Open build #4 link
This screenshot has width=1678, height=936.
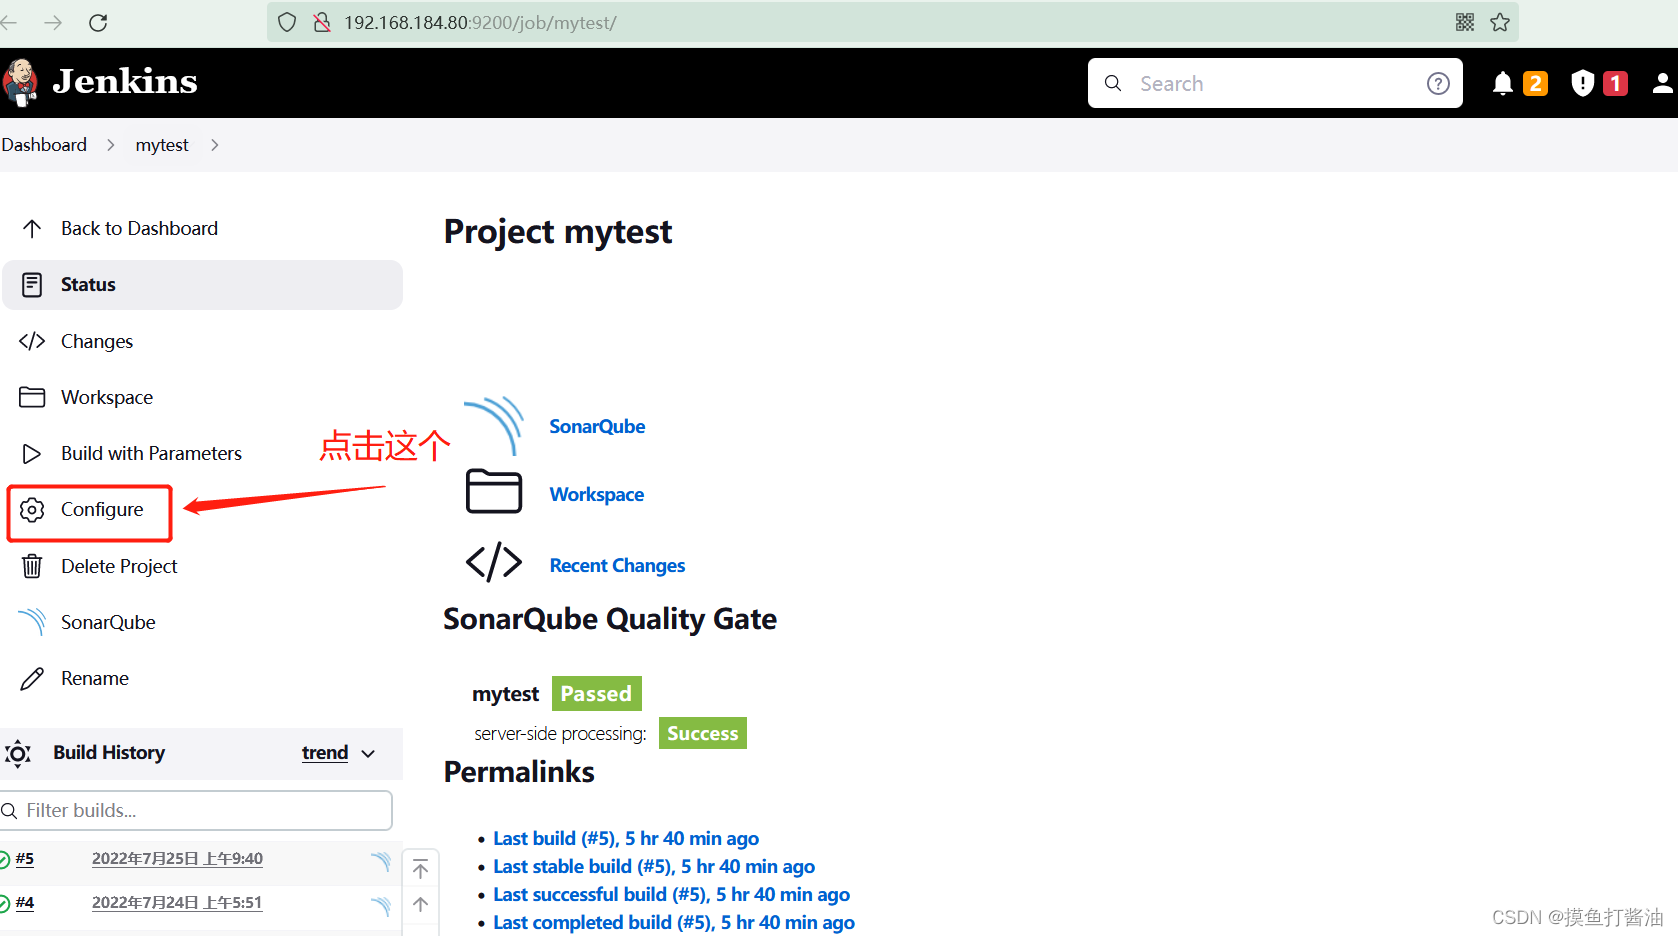coord(25,903)
